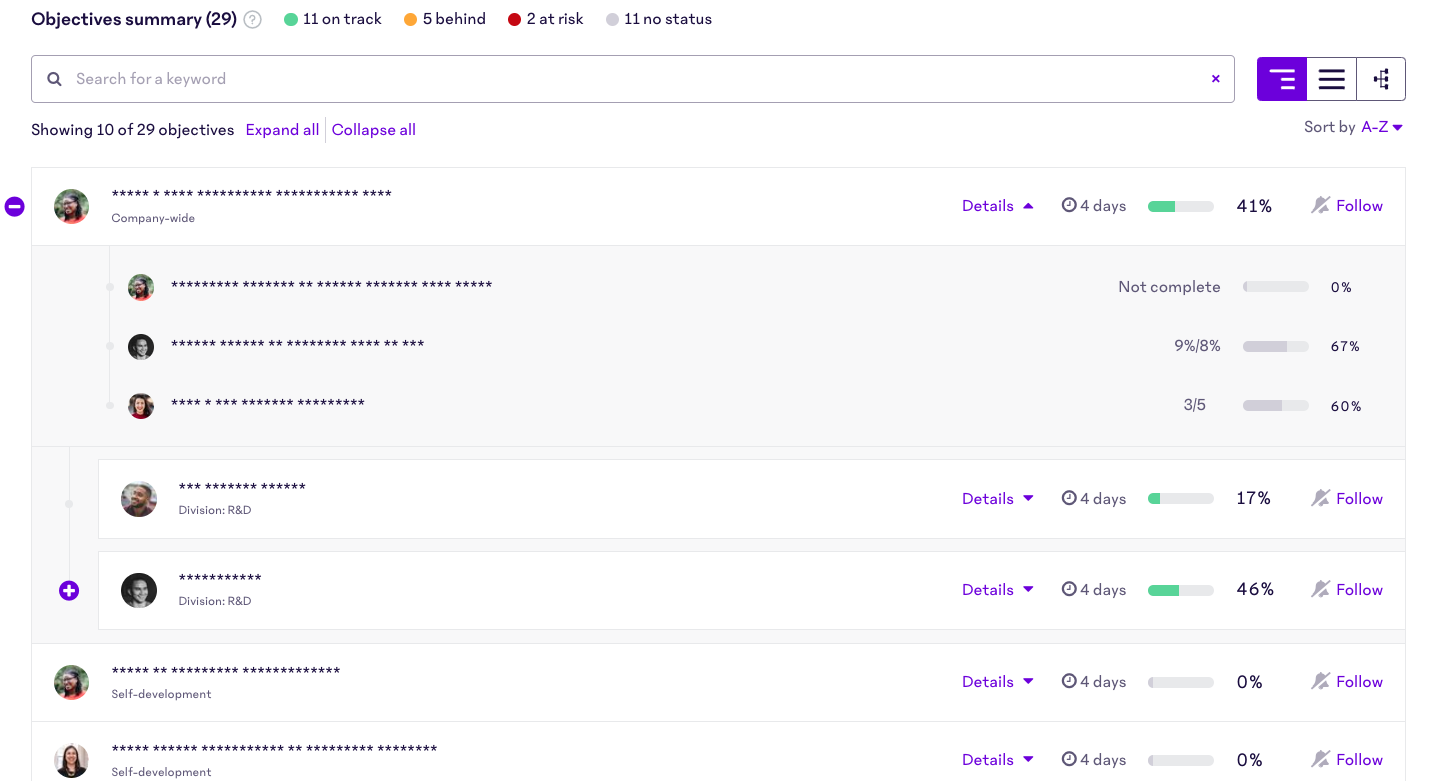Click the help question mark icon
Screen dimensions: 1437x781
(251, 19)
